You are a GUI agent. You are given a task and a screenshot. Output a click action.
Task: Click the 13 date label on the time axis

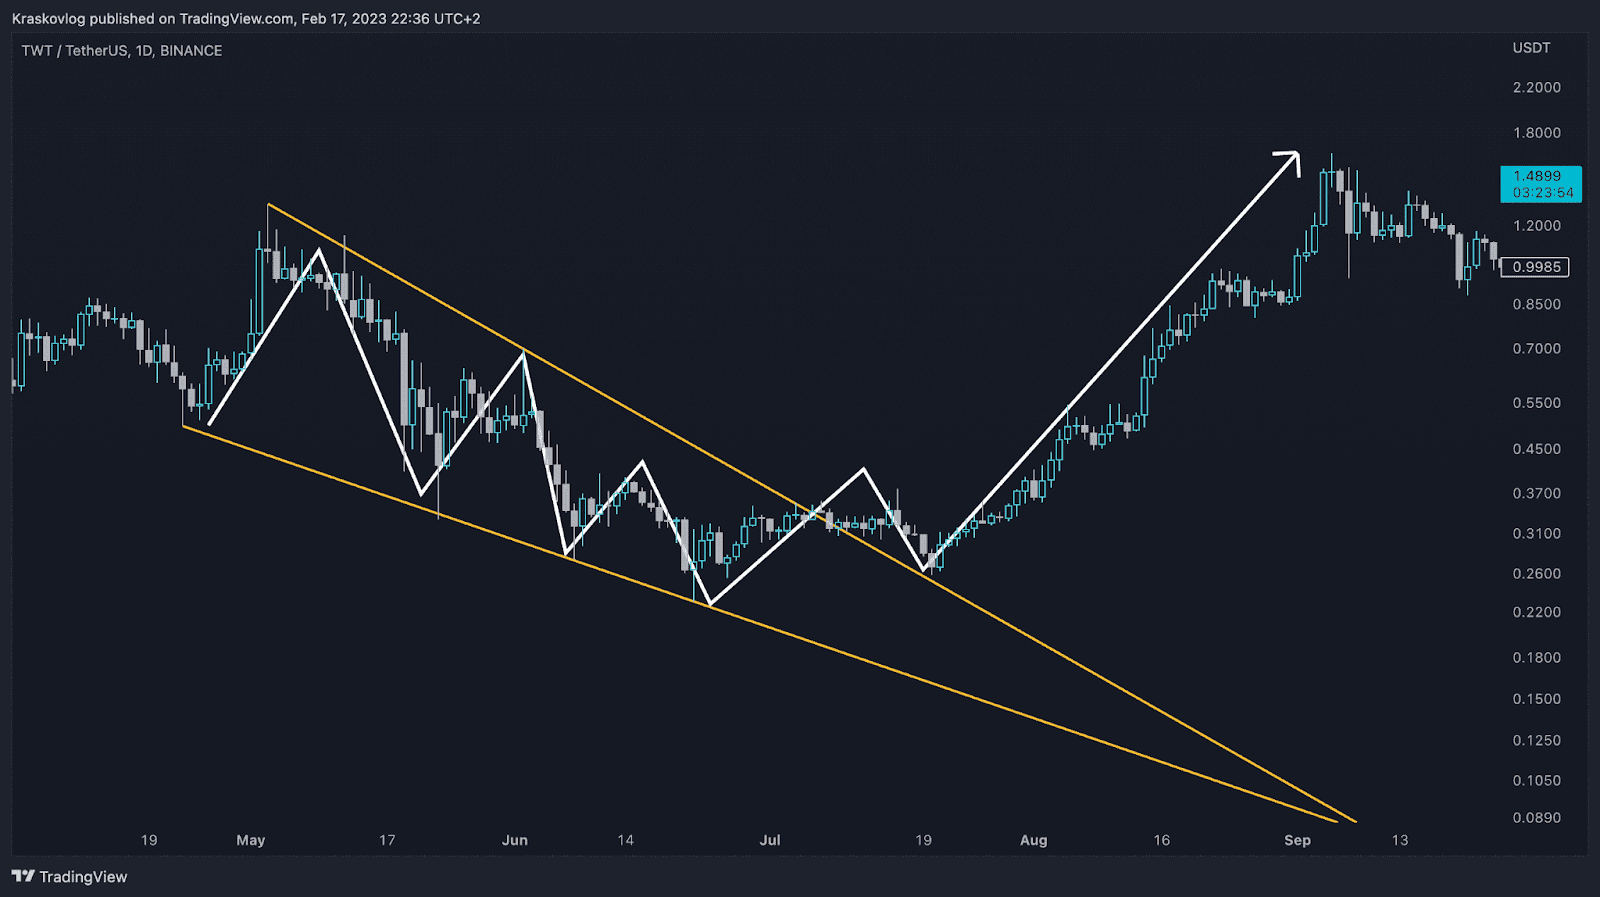coord(1400,841)
